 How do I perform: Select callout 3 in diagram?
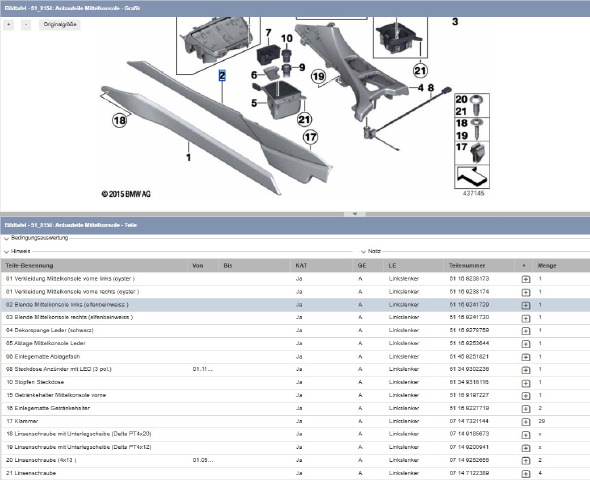455,22
